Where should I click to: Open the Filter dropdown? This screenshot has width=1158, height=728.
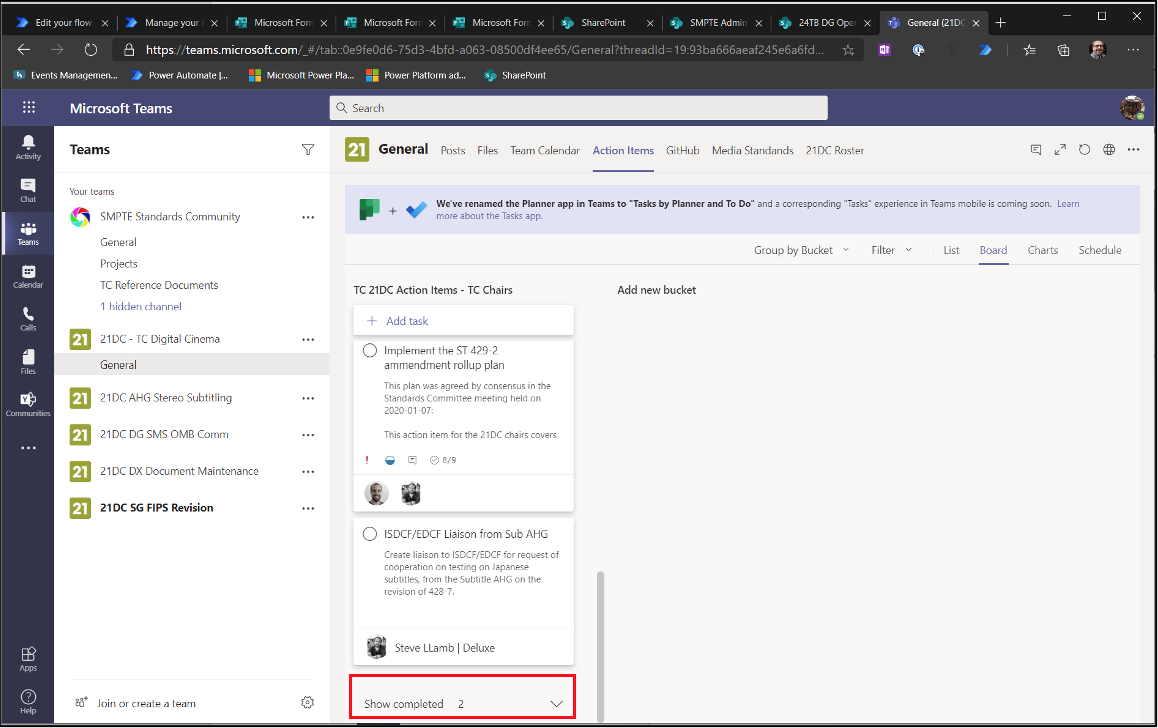(x=891, y=250)
